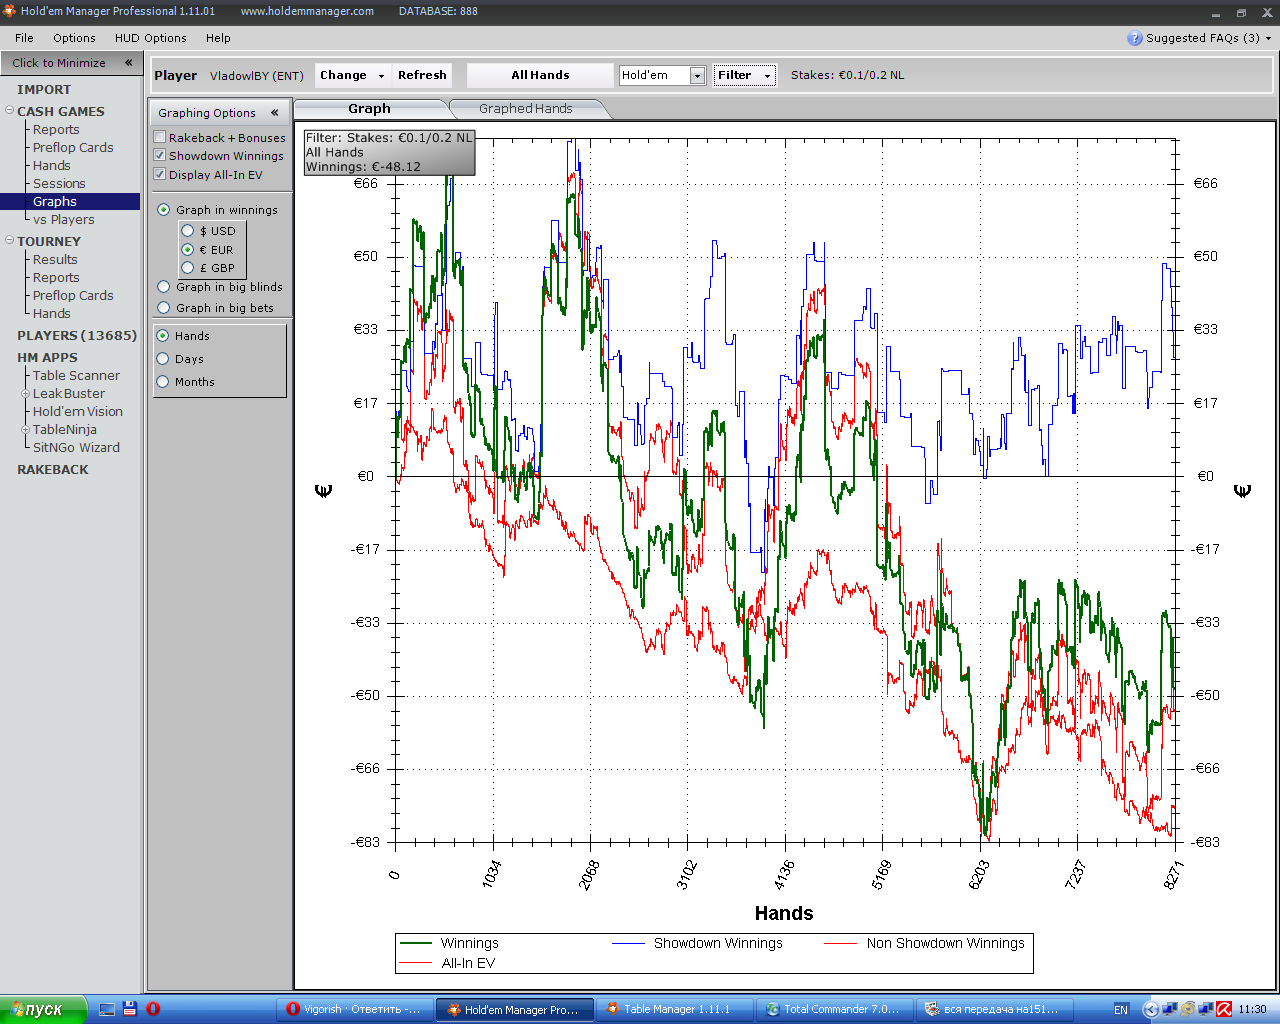Open the Hold'em game type dropdown
Viewport: 1280px width, 1024px height.
coord(697,76)
